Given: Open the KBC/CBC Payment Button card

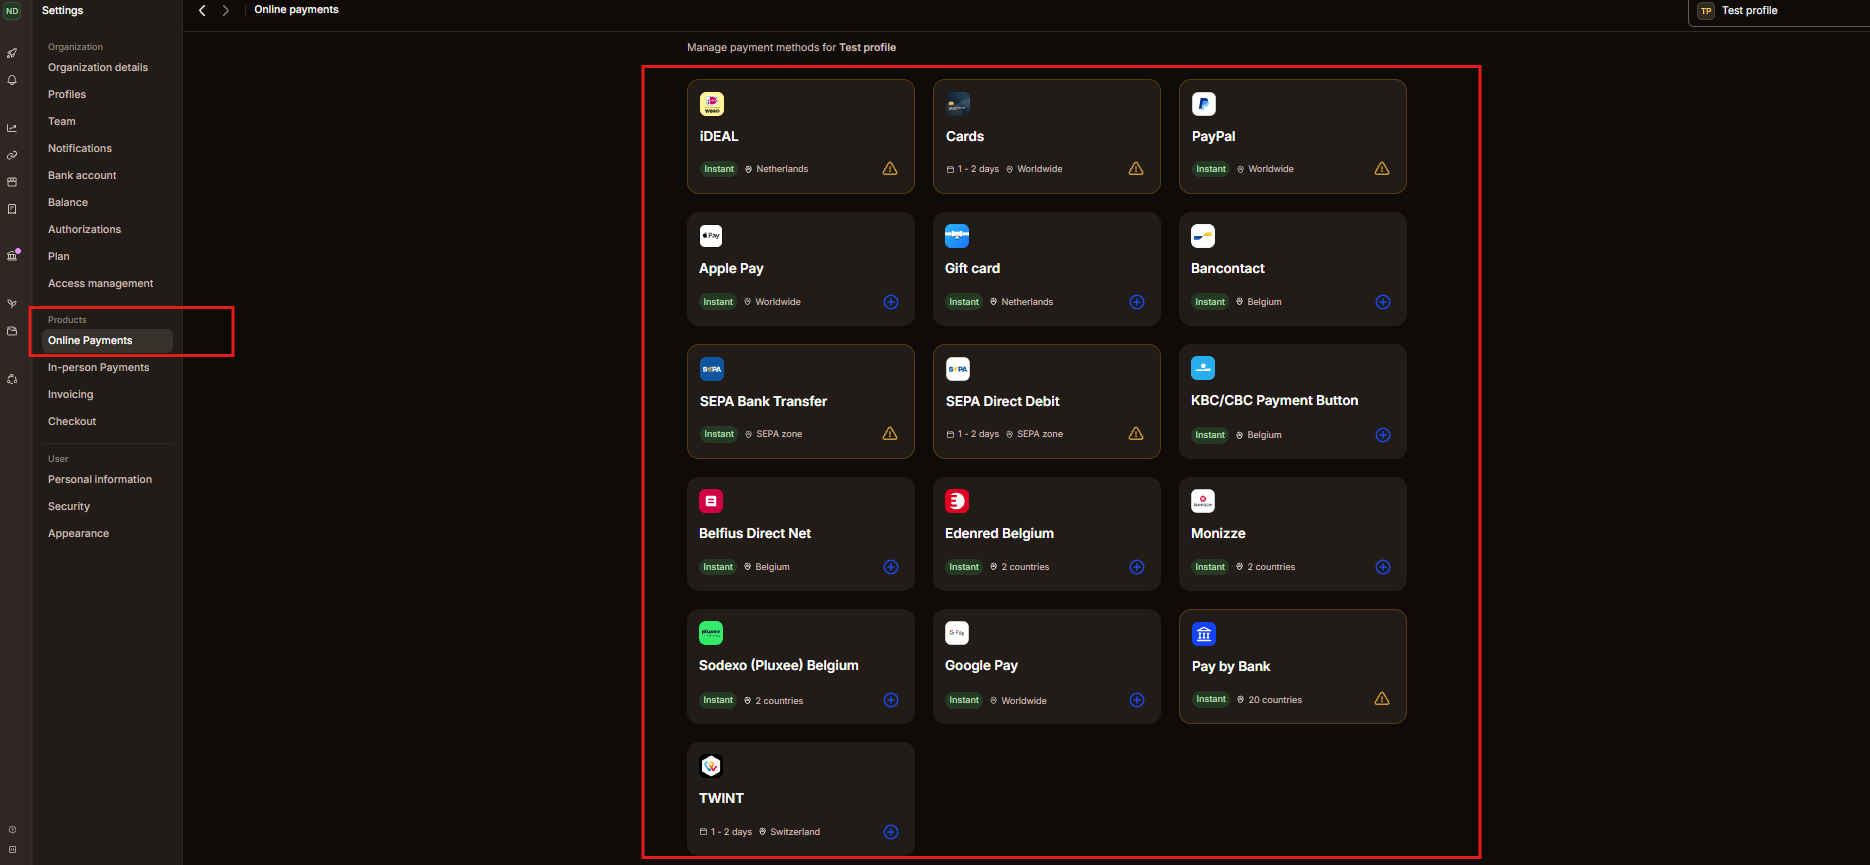Looking at the screenshot, I should 1293,402.
